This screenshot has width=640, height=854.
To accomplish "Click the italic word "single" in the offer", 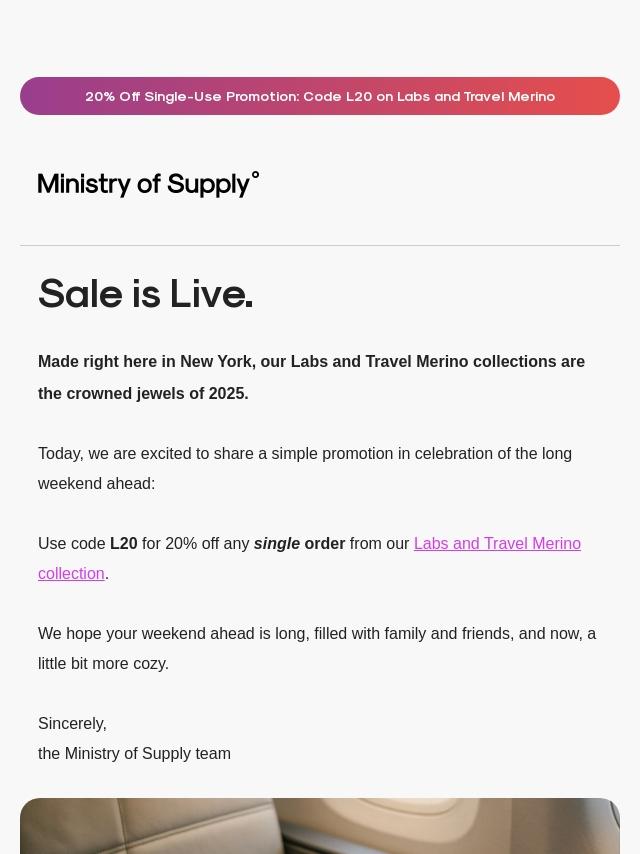I will 277,544.
